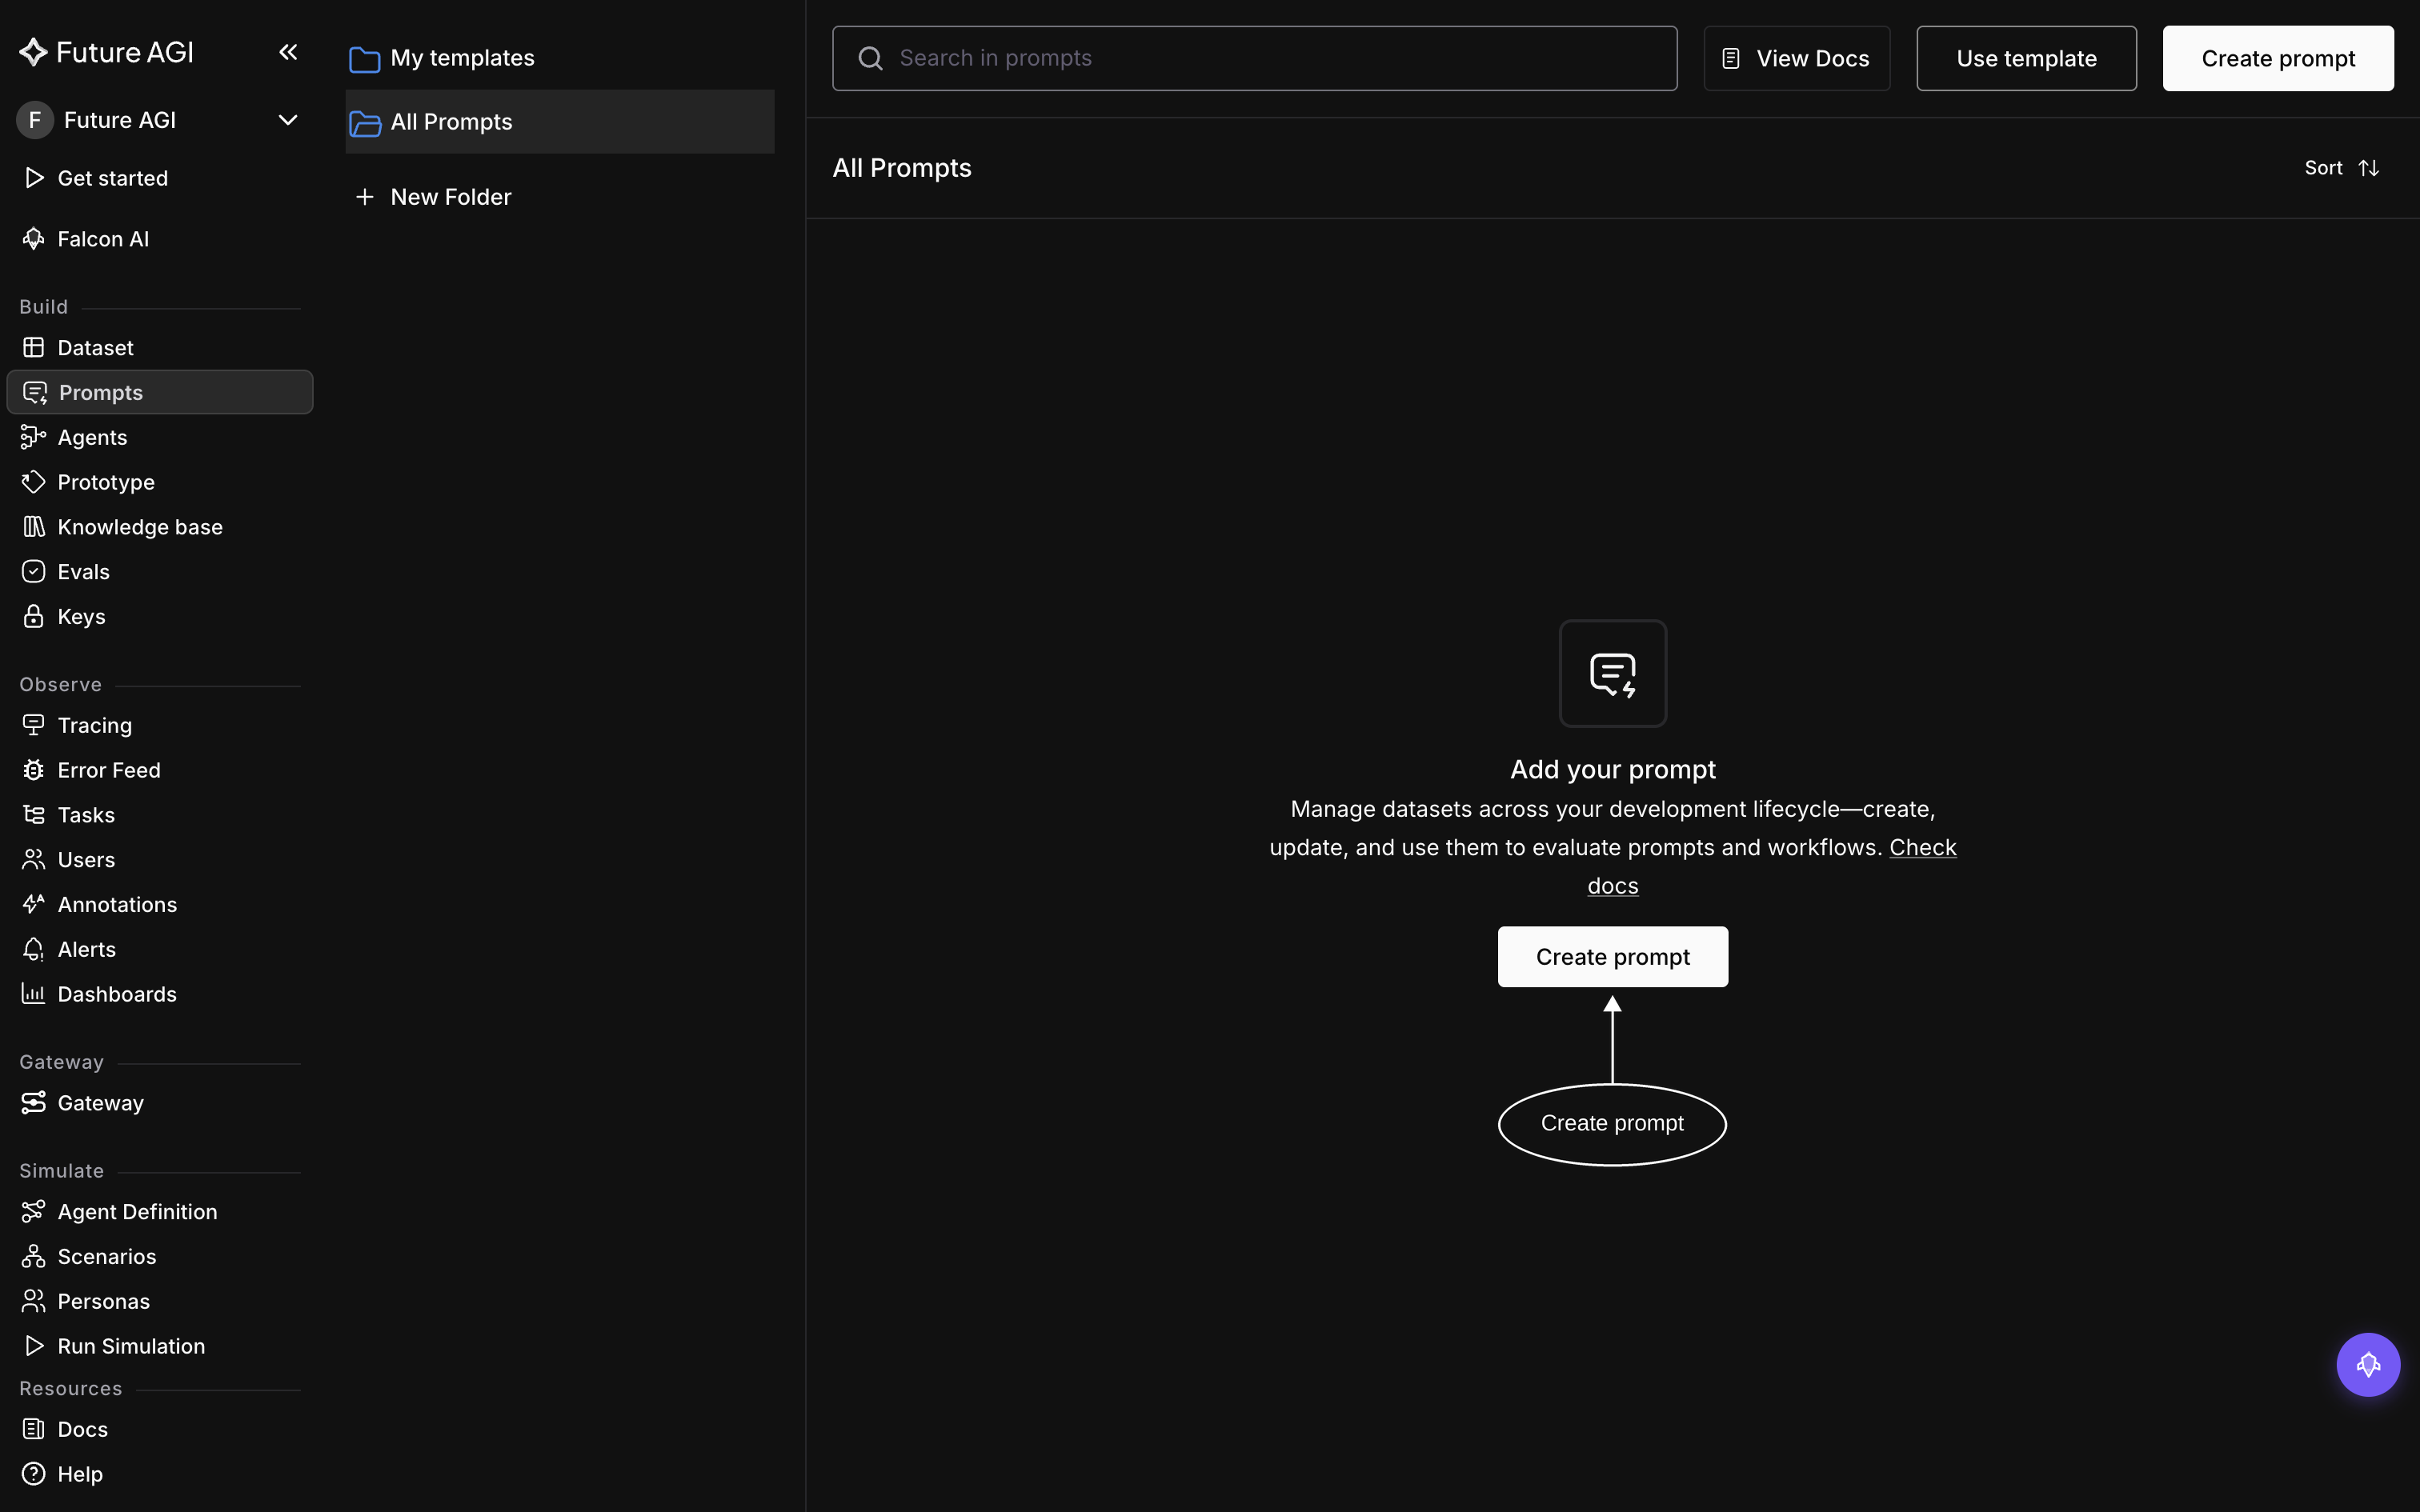Click Create prompt below Add your prompt
2420x1512 pixels.
[x=1612, y=957]
